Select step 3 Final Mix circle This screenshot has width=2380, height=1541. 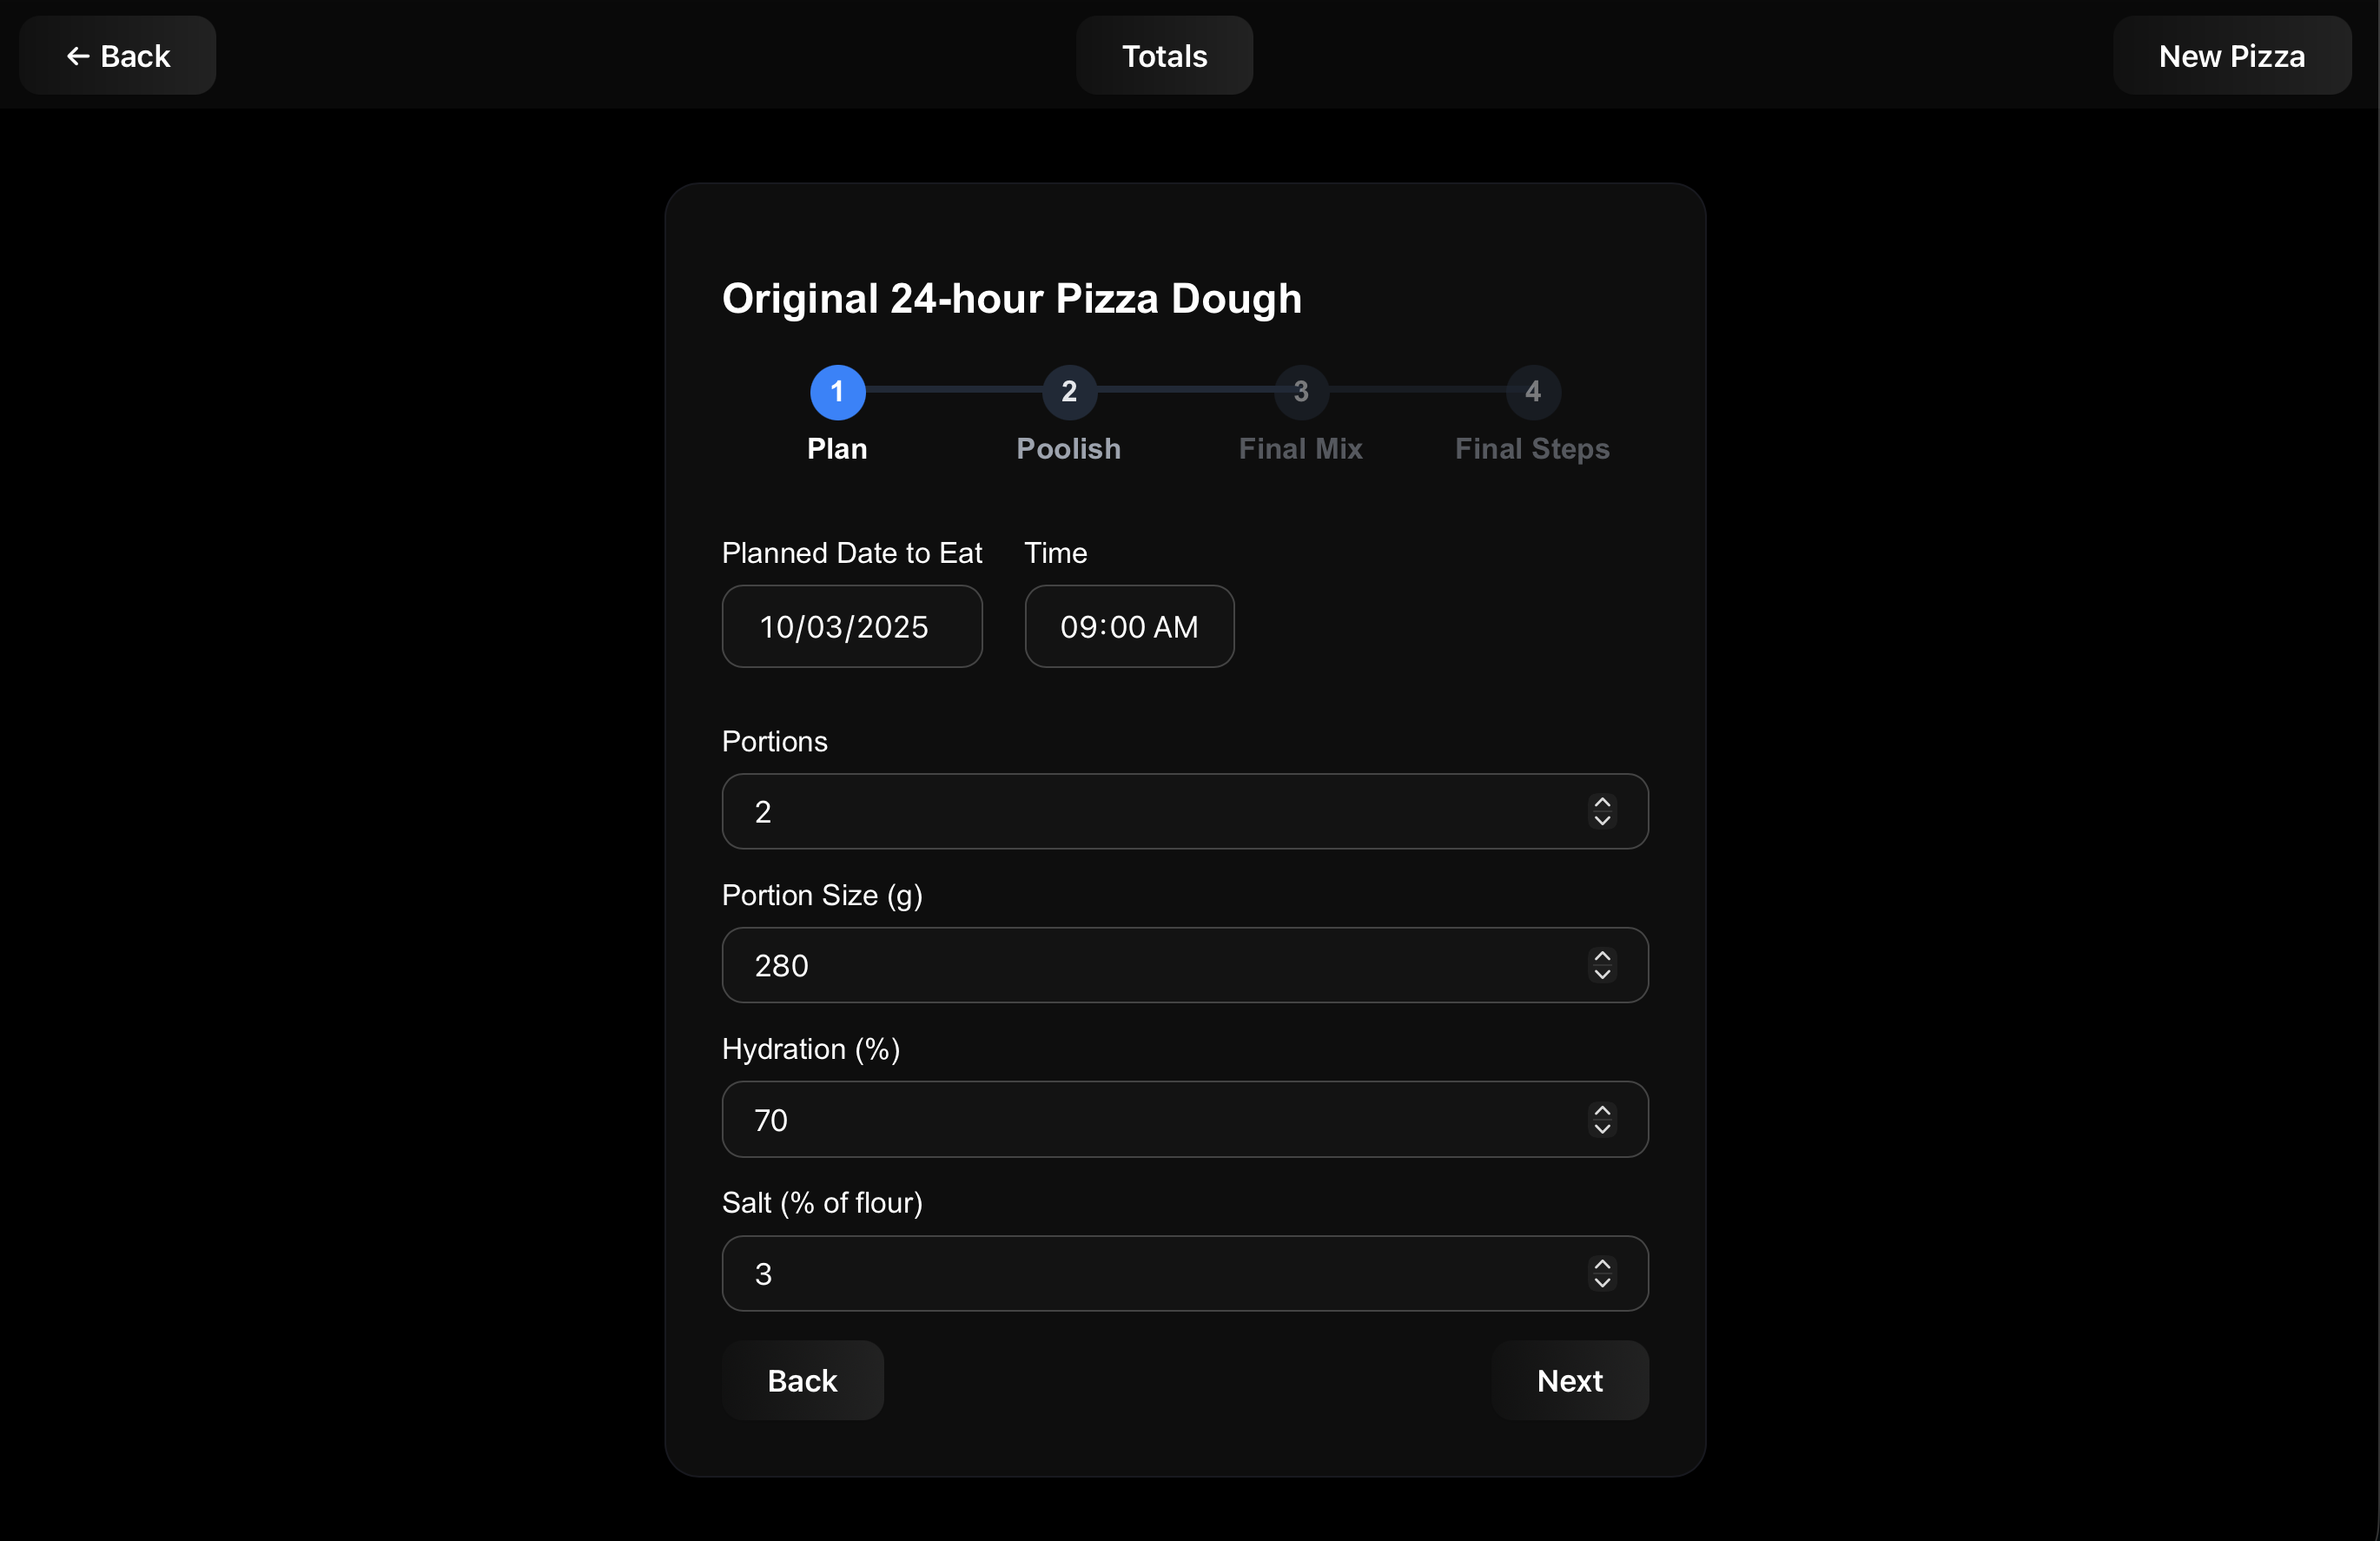click(x=1300, y=392)
